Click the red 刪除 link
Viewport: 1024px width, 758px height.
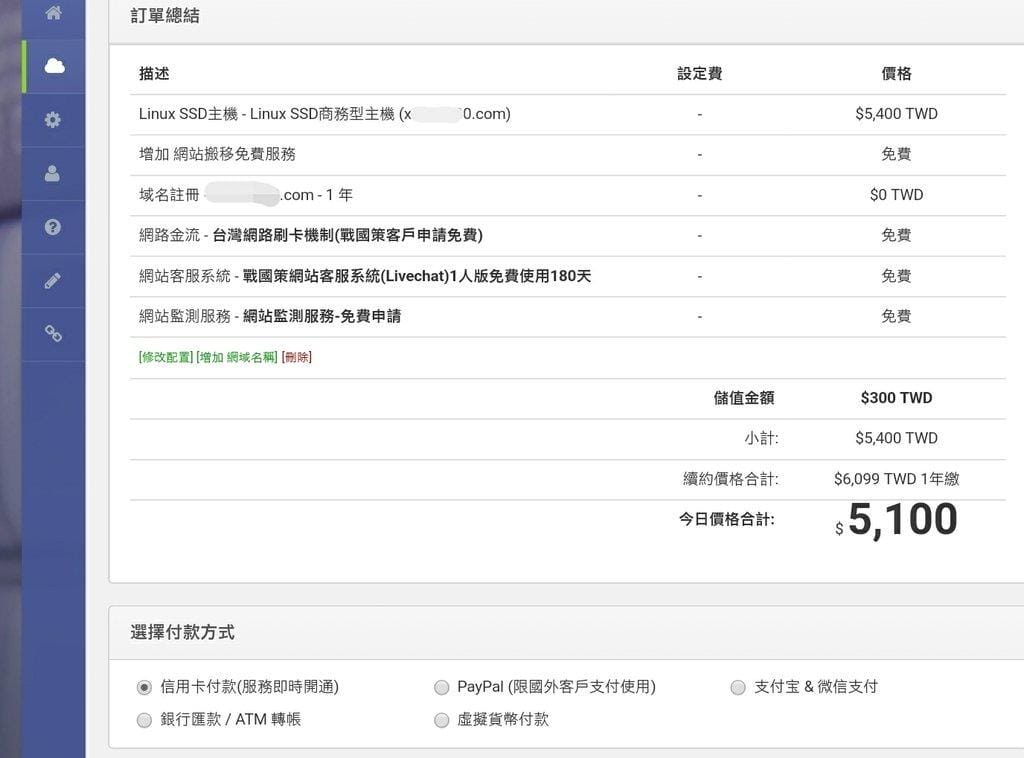296,357
